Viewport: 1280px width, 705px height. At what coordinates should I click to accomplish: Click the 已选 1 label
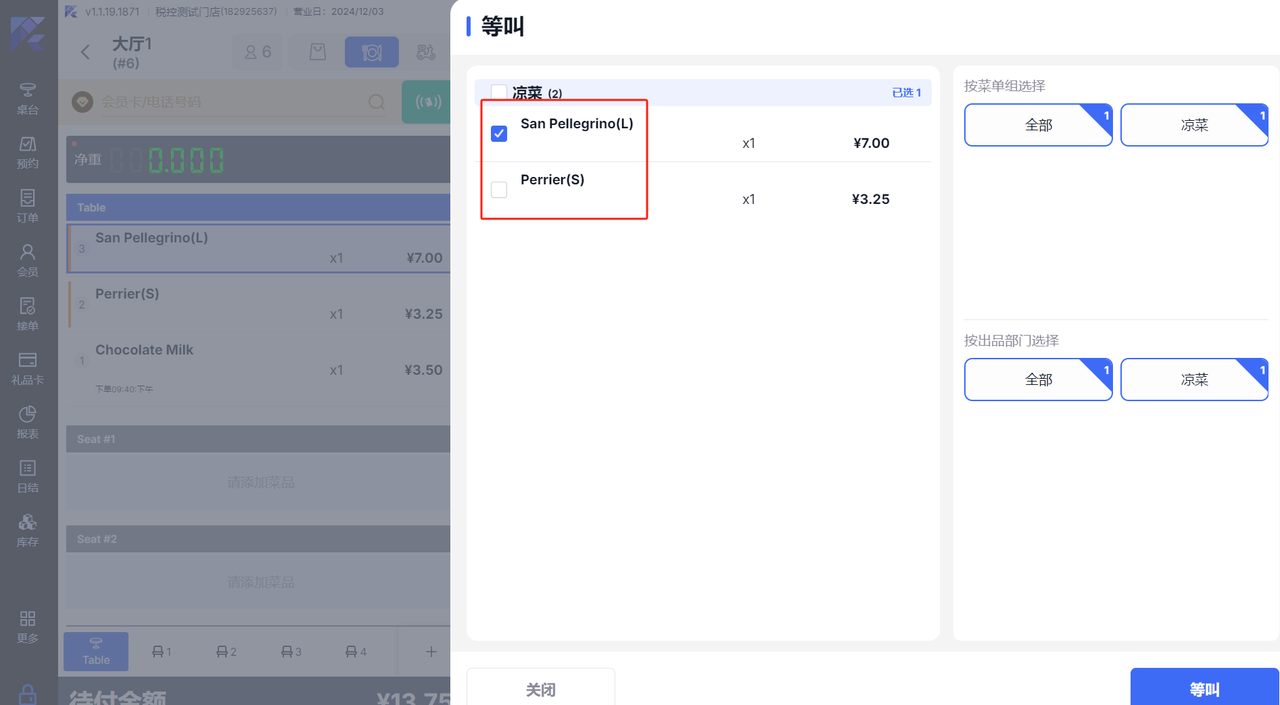[907, 93]
